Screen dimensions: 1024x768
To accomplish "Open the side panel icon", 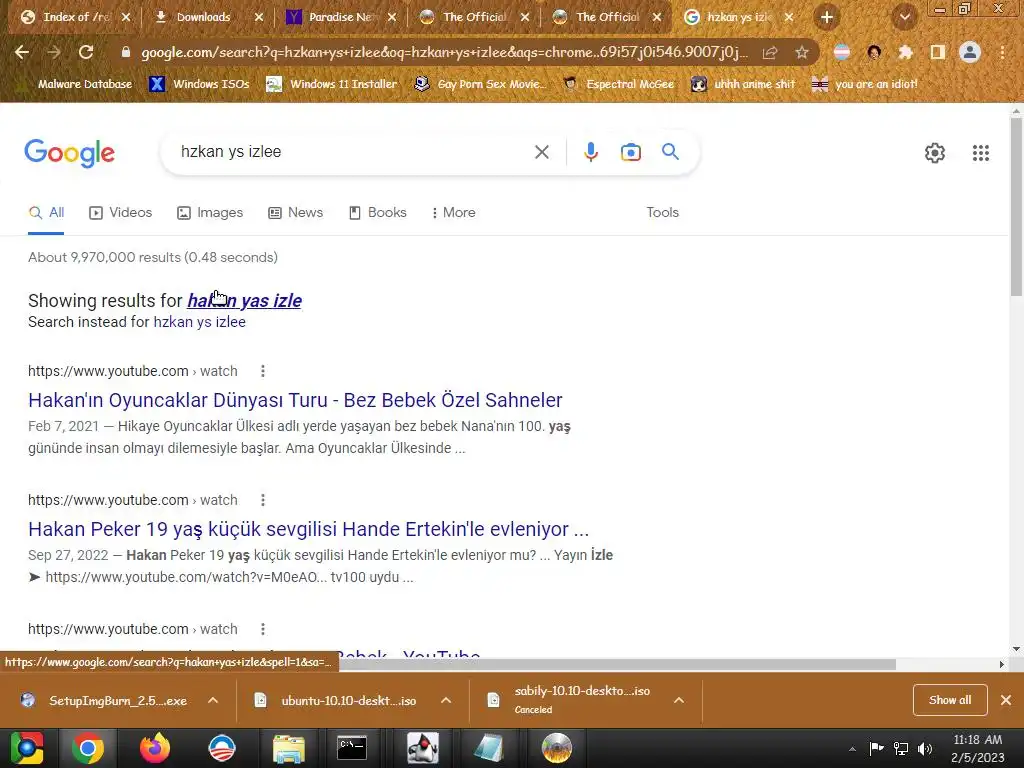I will click(x=938, y=52).
